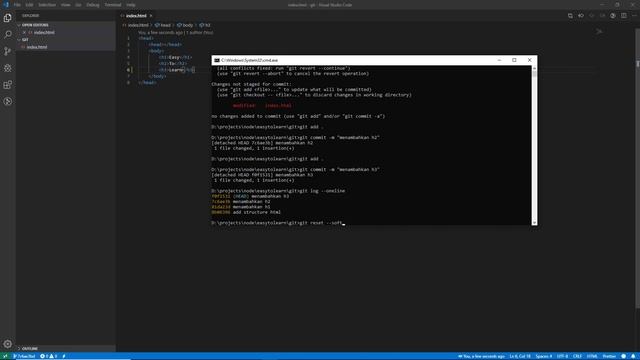Open the View menu

click(65, 5)
